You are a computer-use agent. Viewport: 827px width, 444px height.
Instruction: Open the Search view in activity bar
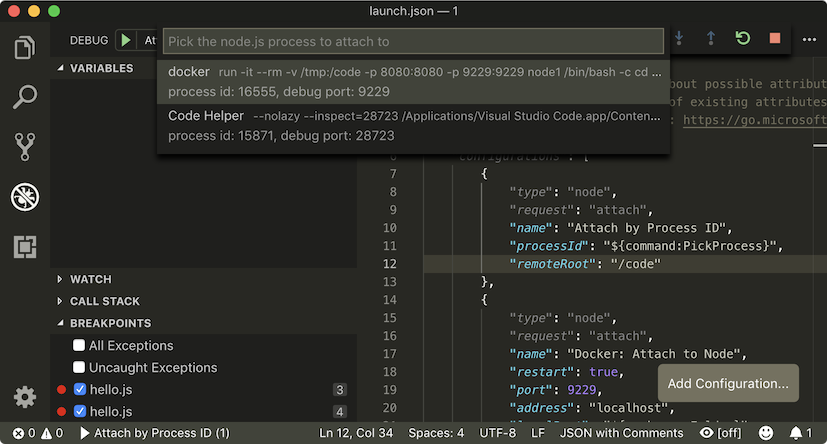(25, 97)
